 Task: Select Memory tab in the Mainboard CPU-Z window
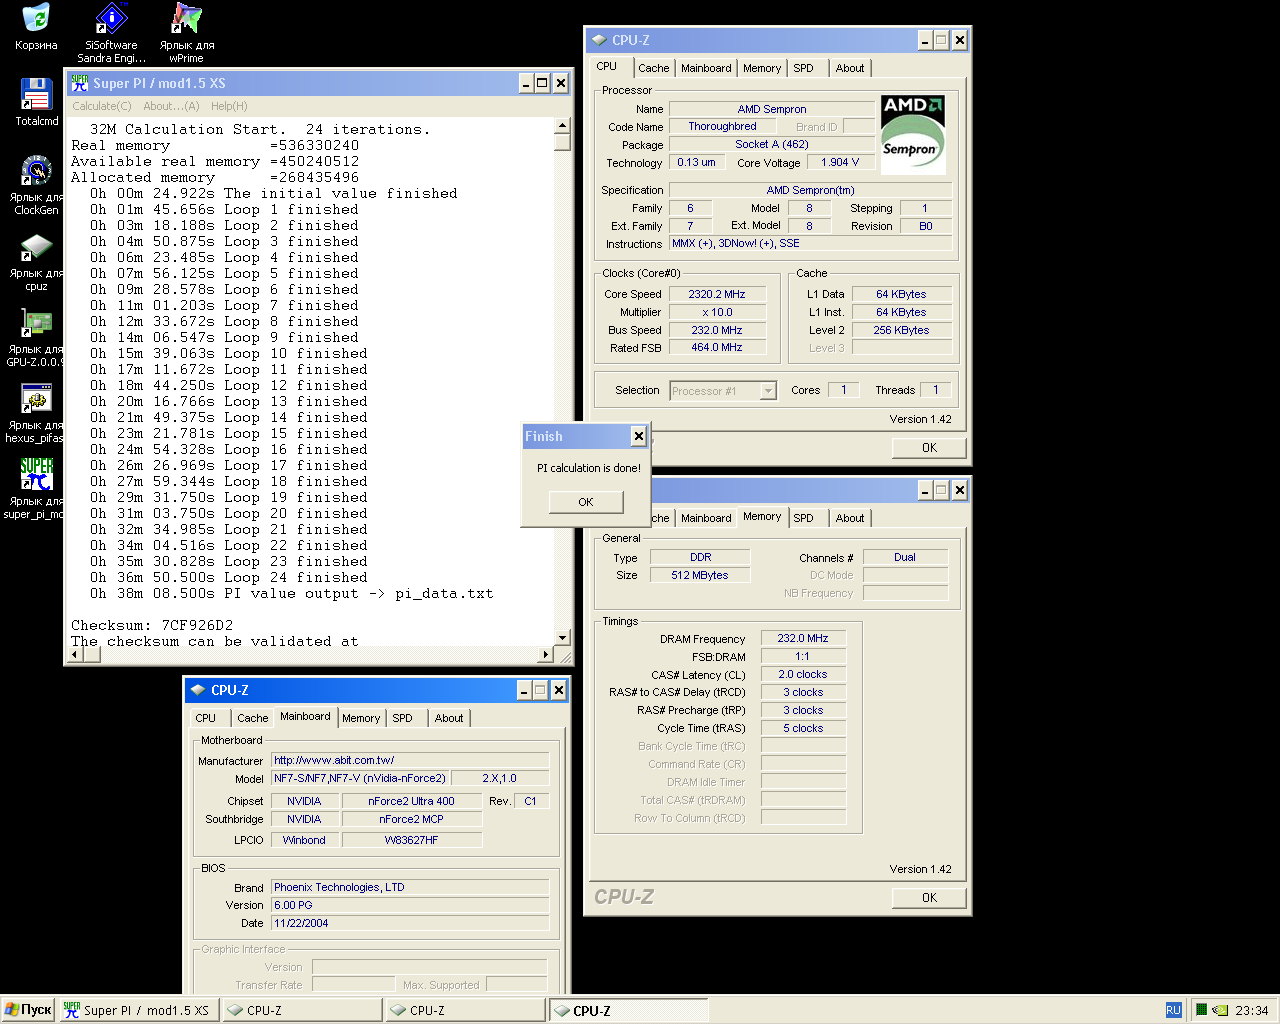(x=361, y=718)
